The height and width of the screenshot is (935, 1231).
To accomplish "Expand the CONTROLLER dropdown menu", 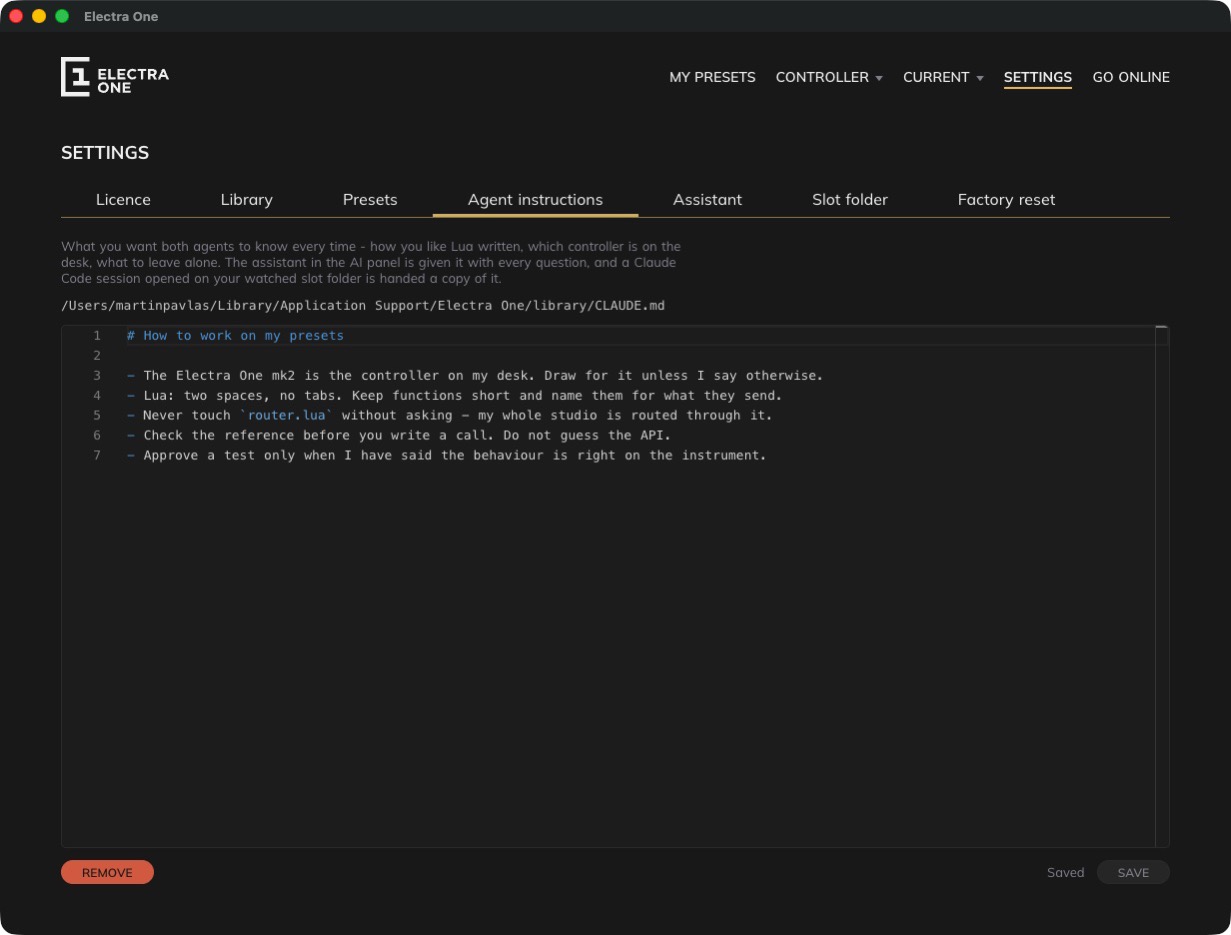I will click(829, 77).
